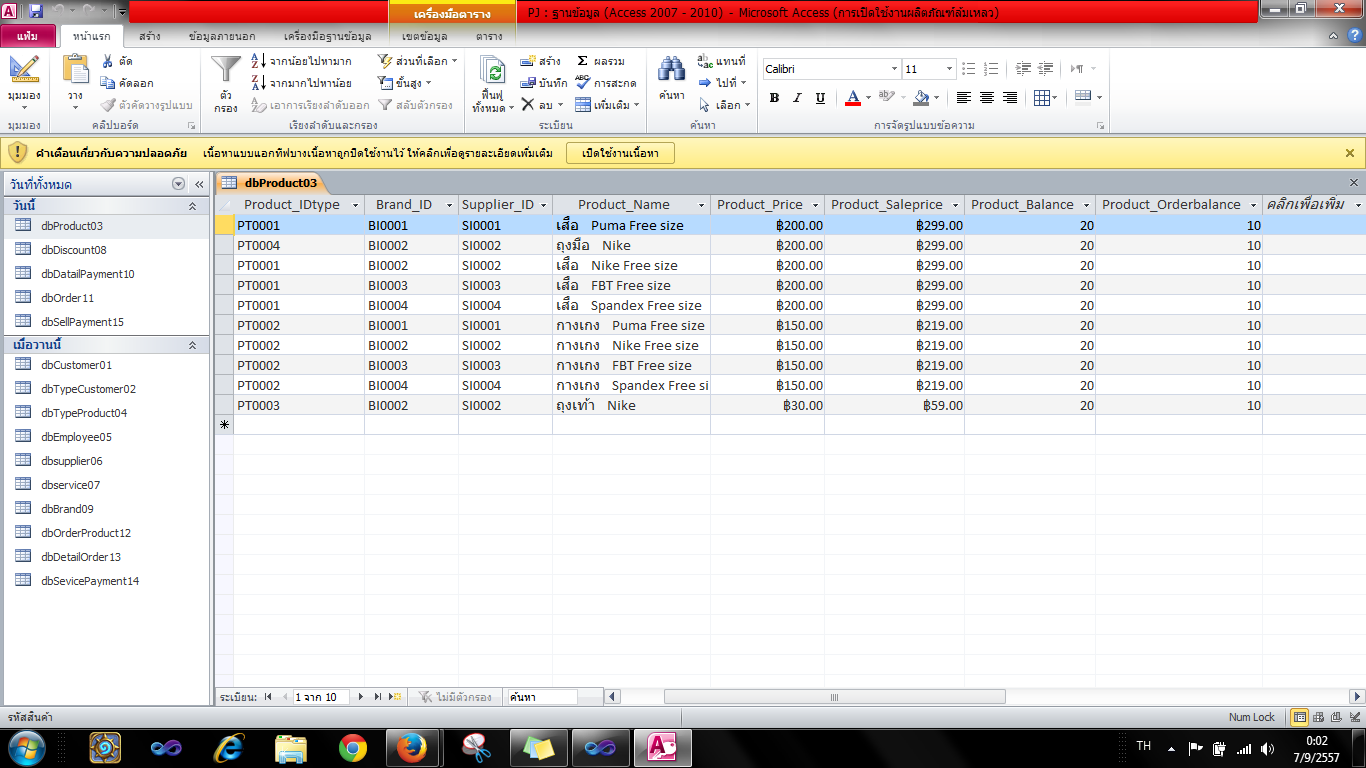Viewport: 1366px width, 768px height.
Task: Toggle Bold formatting
Action: pyautogui.click(x=774, y=98)
